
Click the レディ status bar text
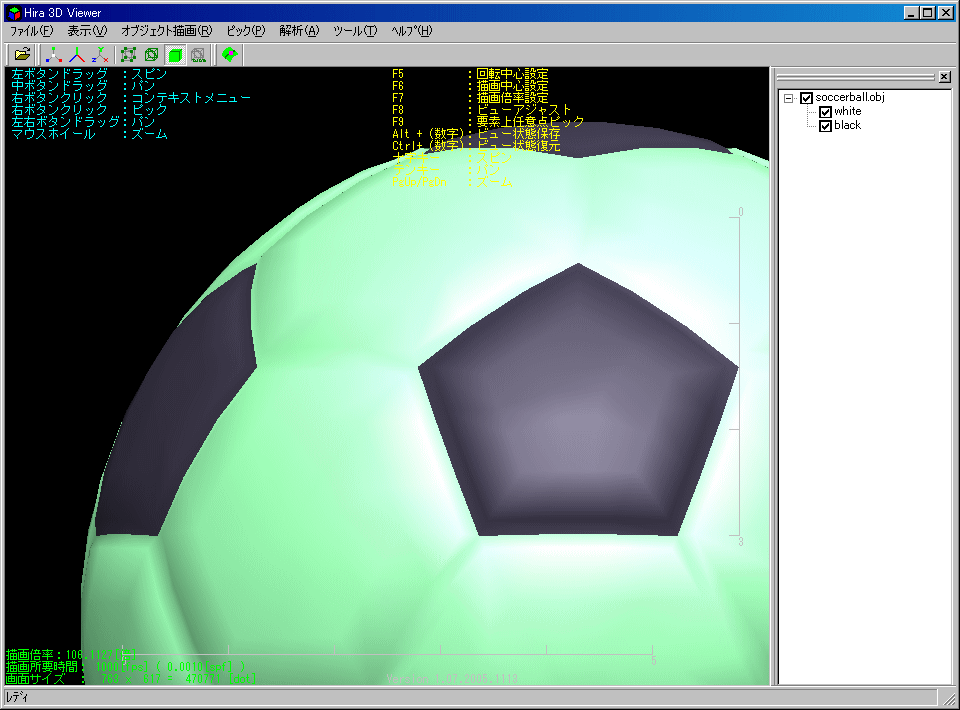(17, 697)
